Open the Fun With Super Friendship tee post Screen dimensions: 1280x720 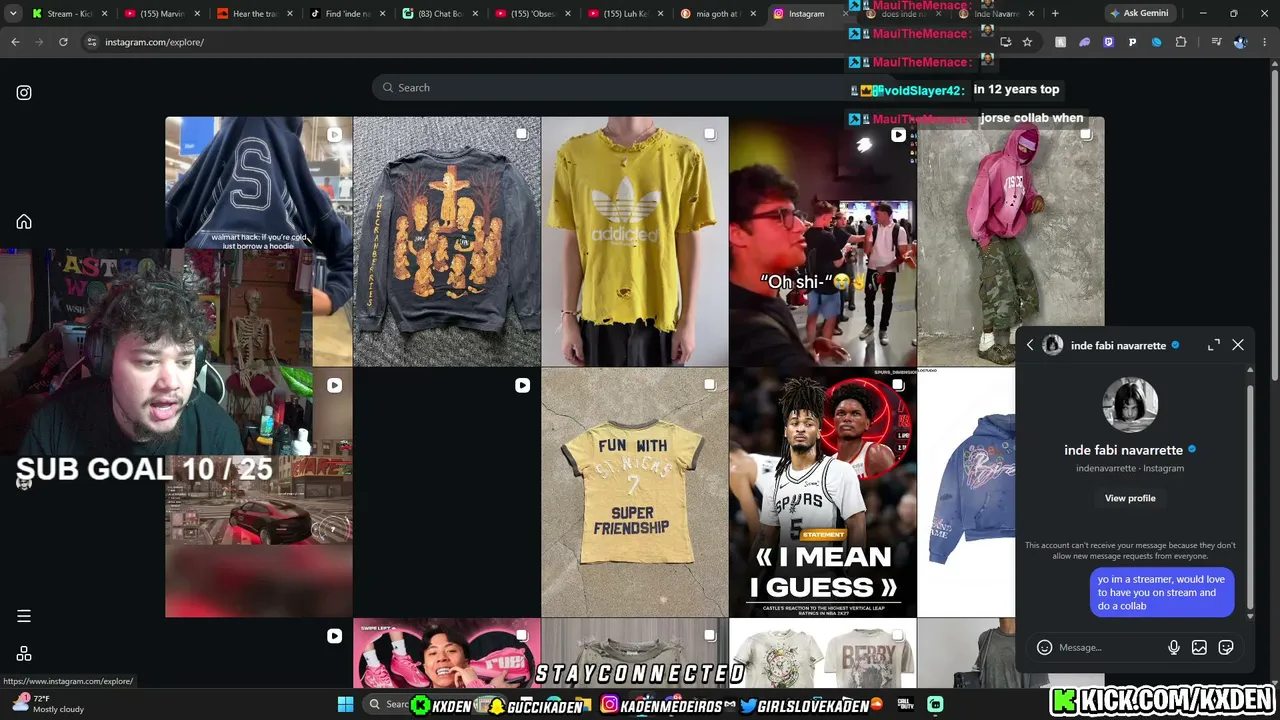pos(635,492)
